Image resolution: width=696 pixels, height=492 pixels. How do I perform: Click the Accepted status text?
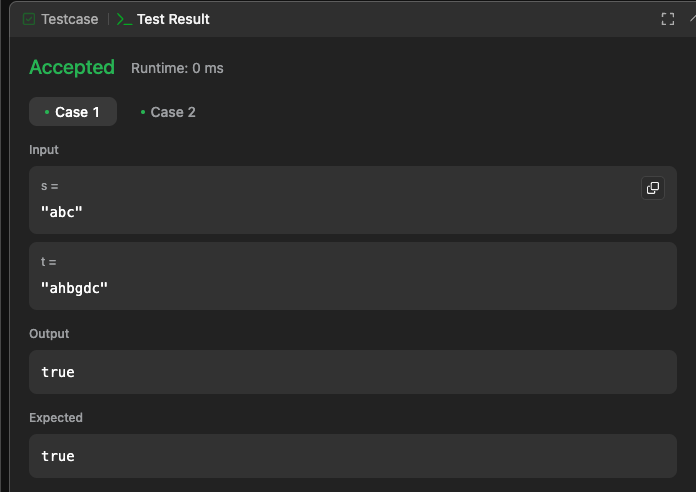(x=72, y=67)
